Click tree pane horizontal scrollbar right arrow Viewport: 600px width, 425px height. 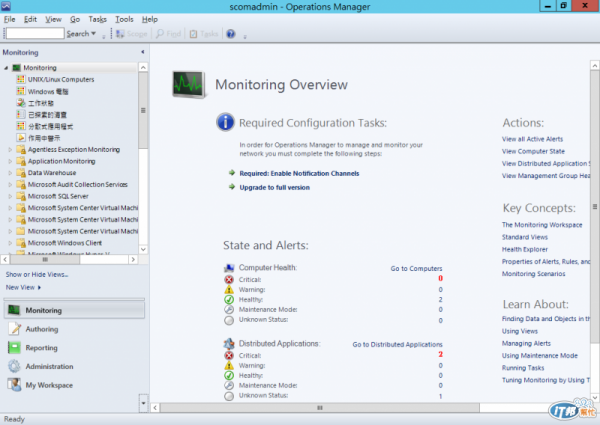coord(133,259)
